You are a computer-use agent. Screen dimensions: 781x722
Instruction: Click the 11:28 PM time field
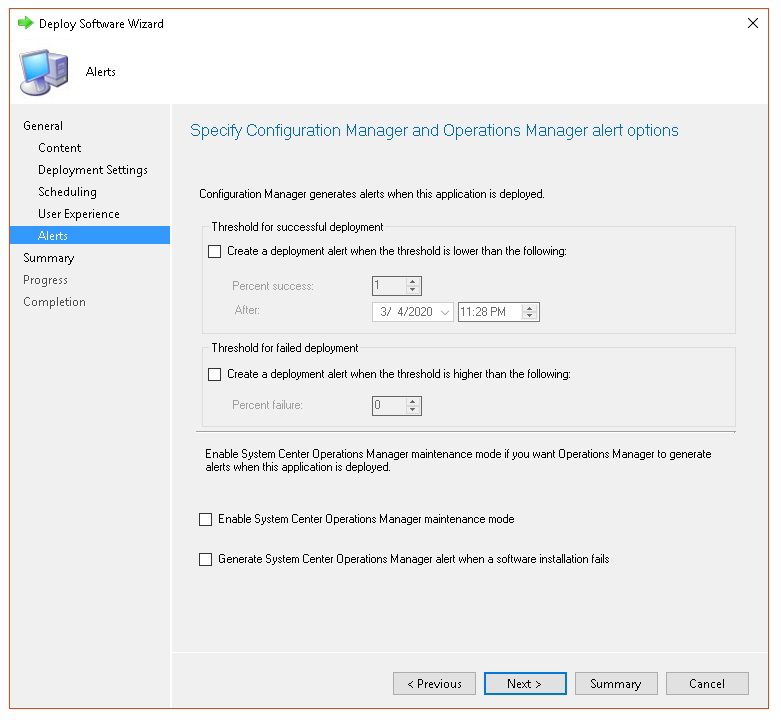coord(489,312)
